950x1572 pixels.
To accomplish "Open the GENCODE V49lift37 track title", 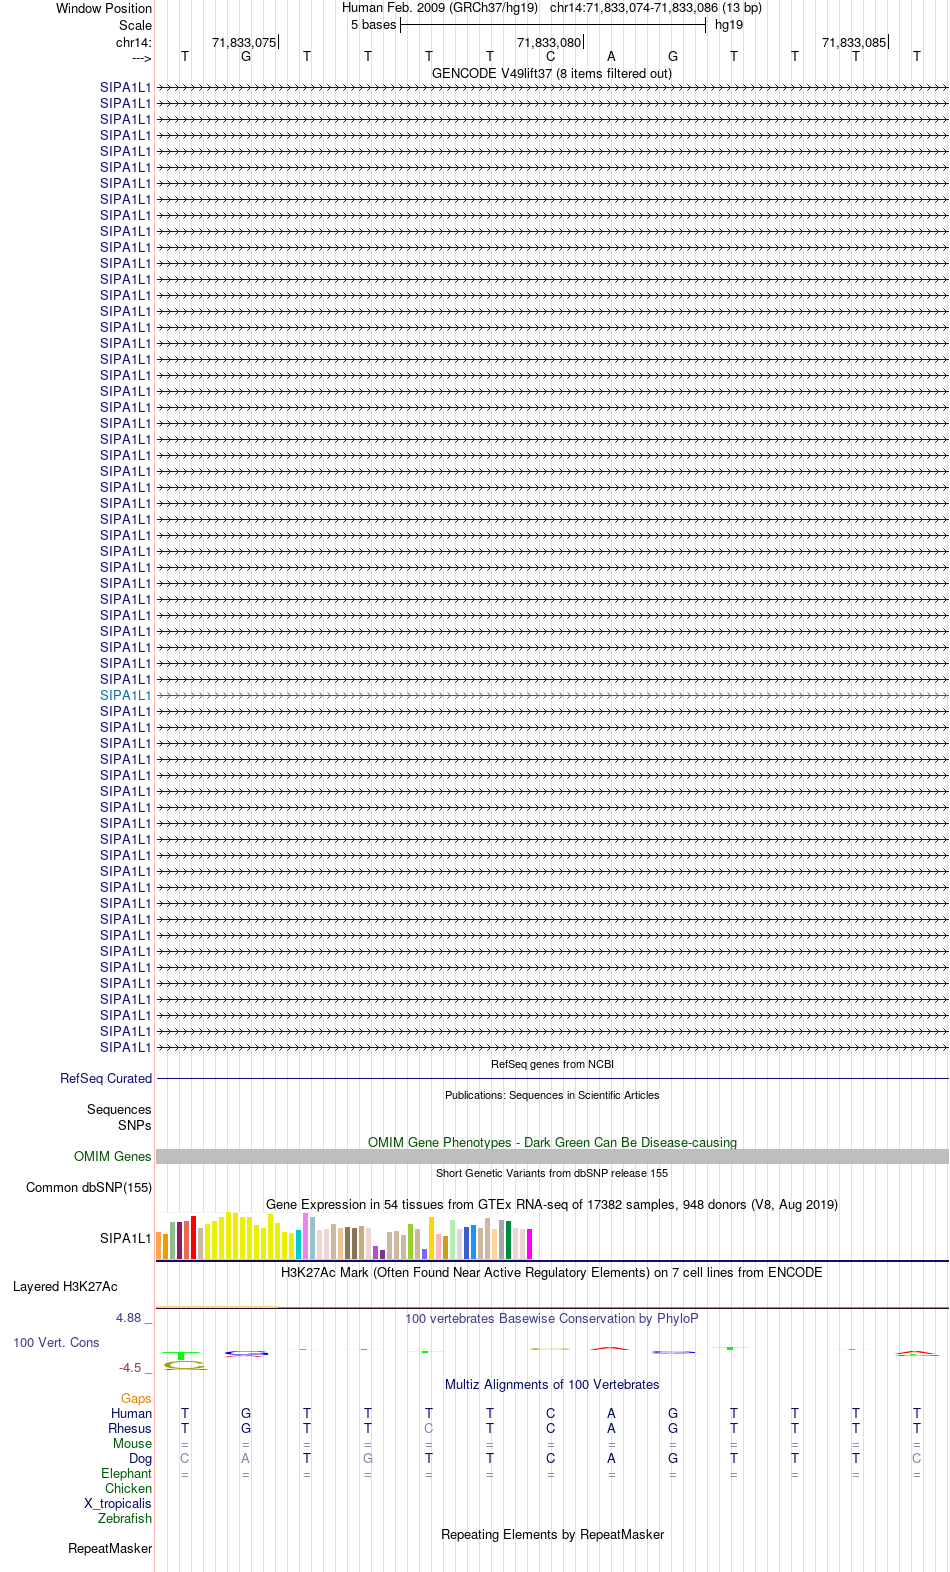I will tap(552, 73).
